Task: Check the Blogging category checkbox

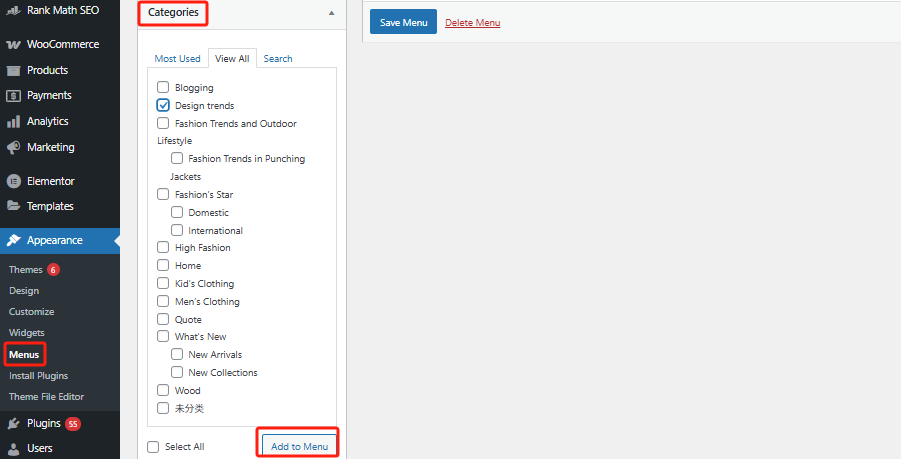Action: [163, 88]
